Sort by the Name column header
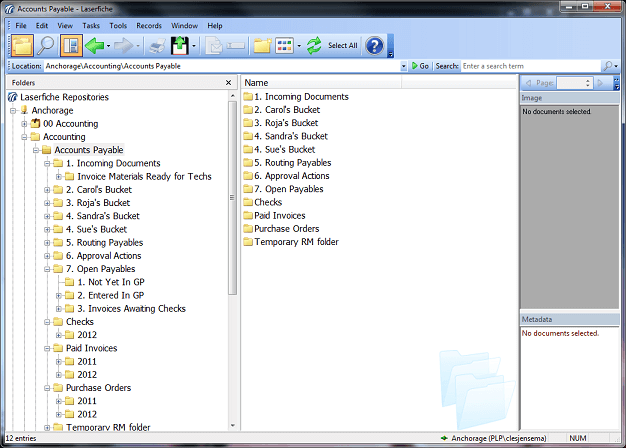The width and height of the screenshot is (626, 448). click(x=321, y=83)
